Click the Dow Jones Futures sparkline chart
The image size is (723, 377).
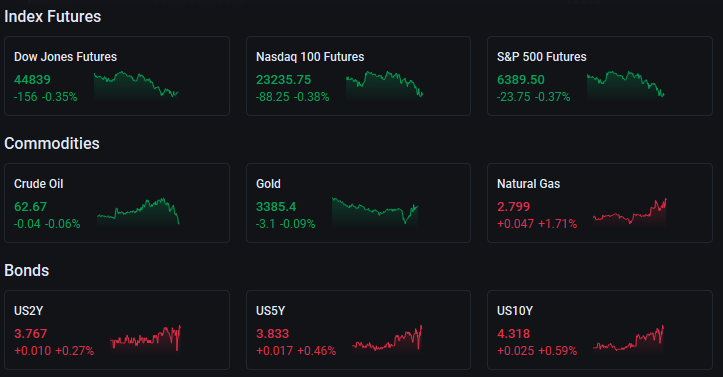136,86
